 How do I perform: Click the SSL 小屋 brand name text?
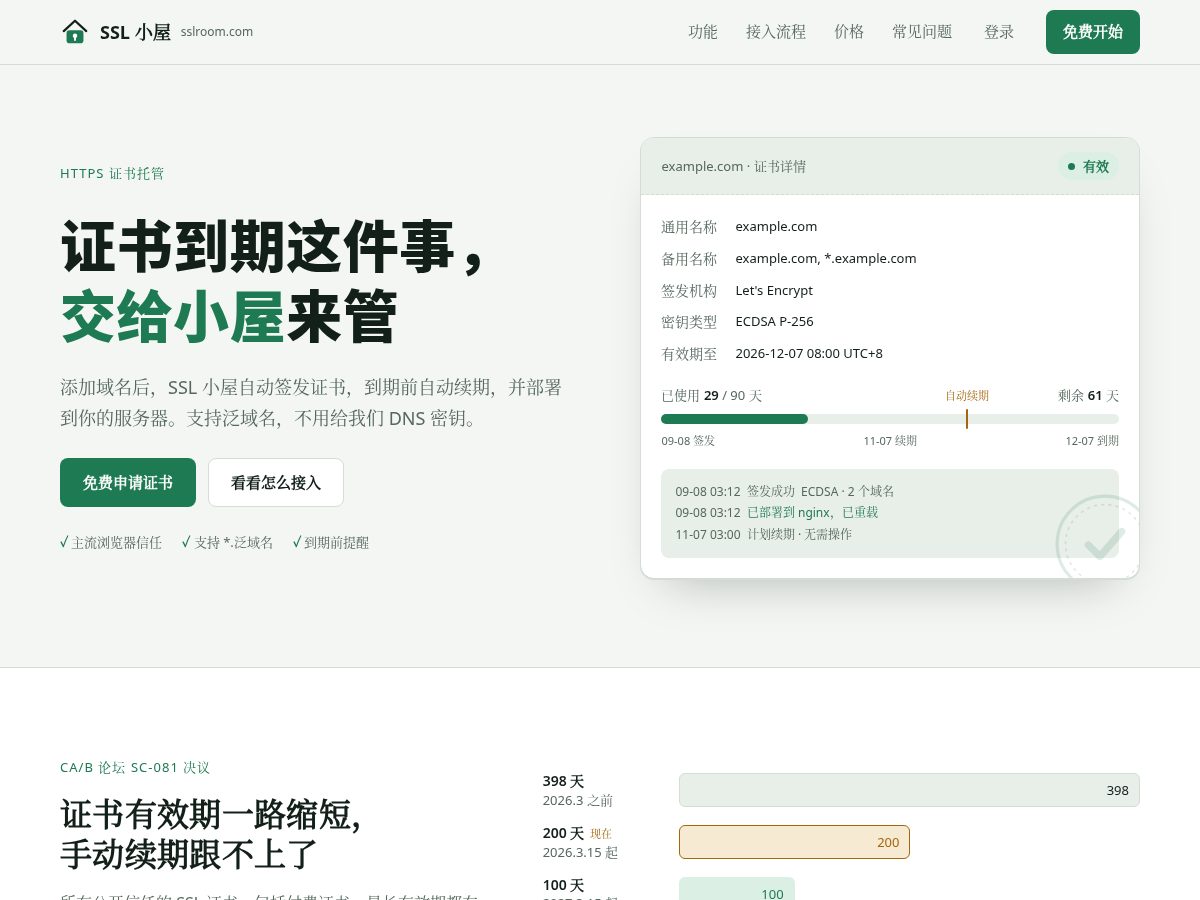coord(135,32)
